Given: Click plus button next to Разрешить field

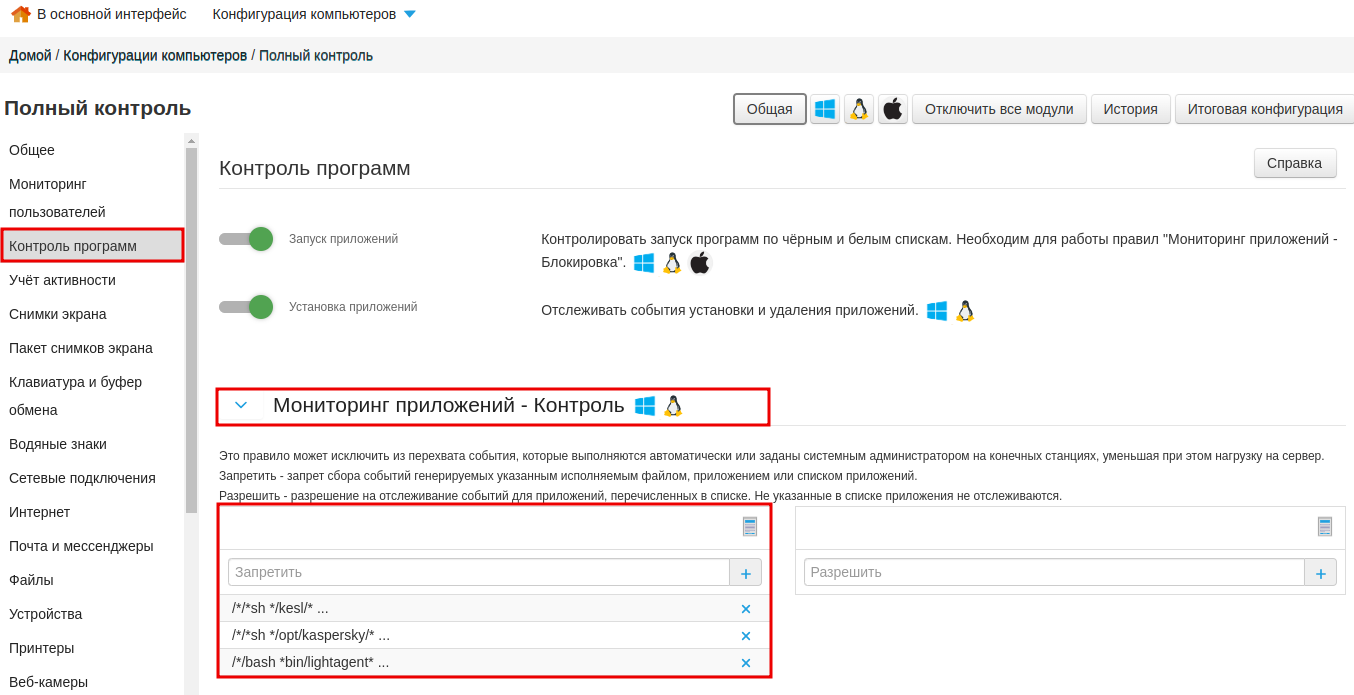Looking at the screenshot, I should pyautogui.click(x=1320, y=573).
